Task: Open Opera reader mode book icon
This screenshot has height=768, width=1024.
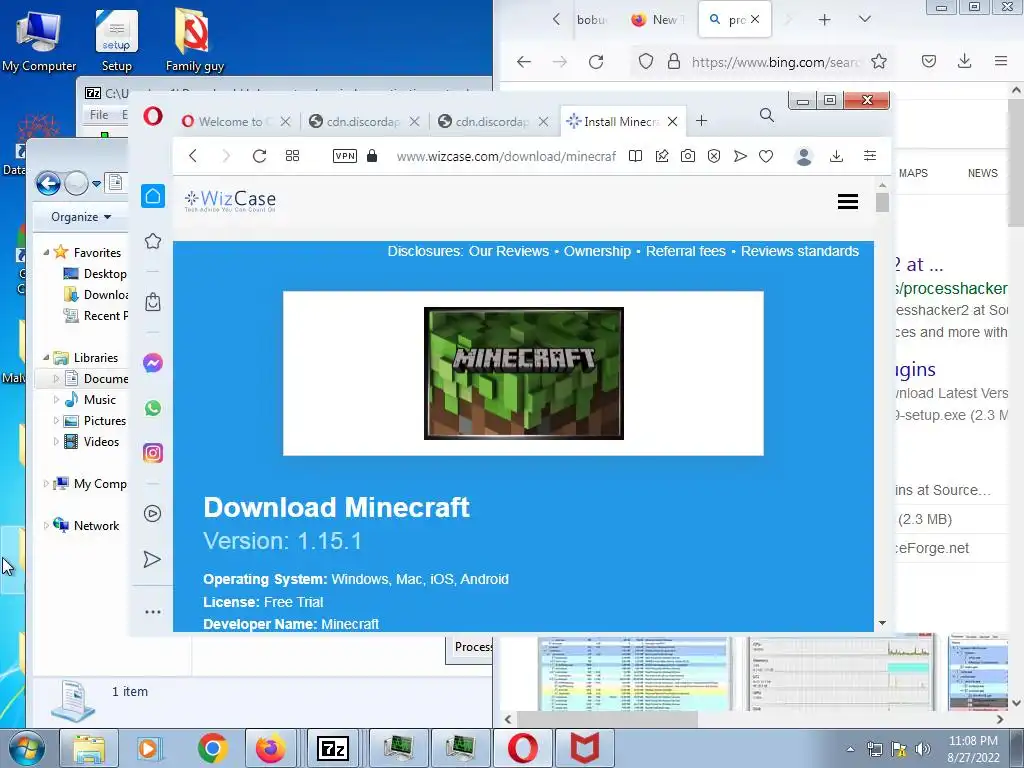Action: (635, 155)
